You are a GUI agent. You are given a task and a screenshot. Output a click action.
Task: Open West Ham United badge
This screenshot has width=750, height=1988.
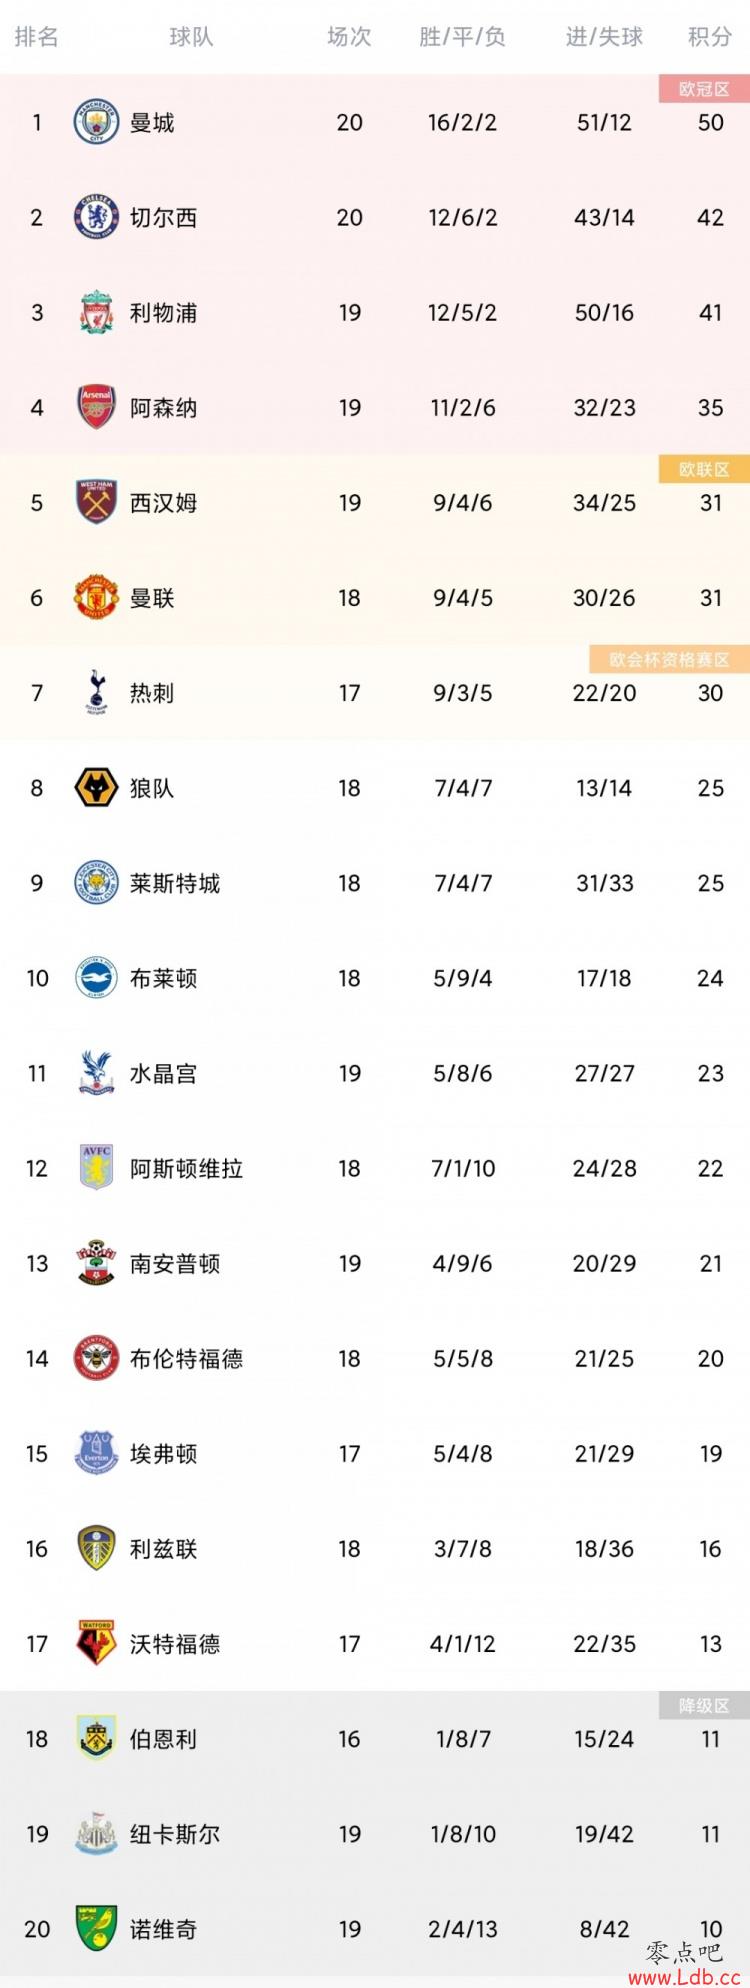97,502
